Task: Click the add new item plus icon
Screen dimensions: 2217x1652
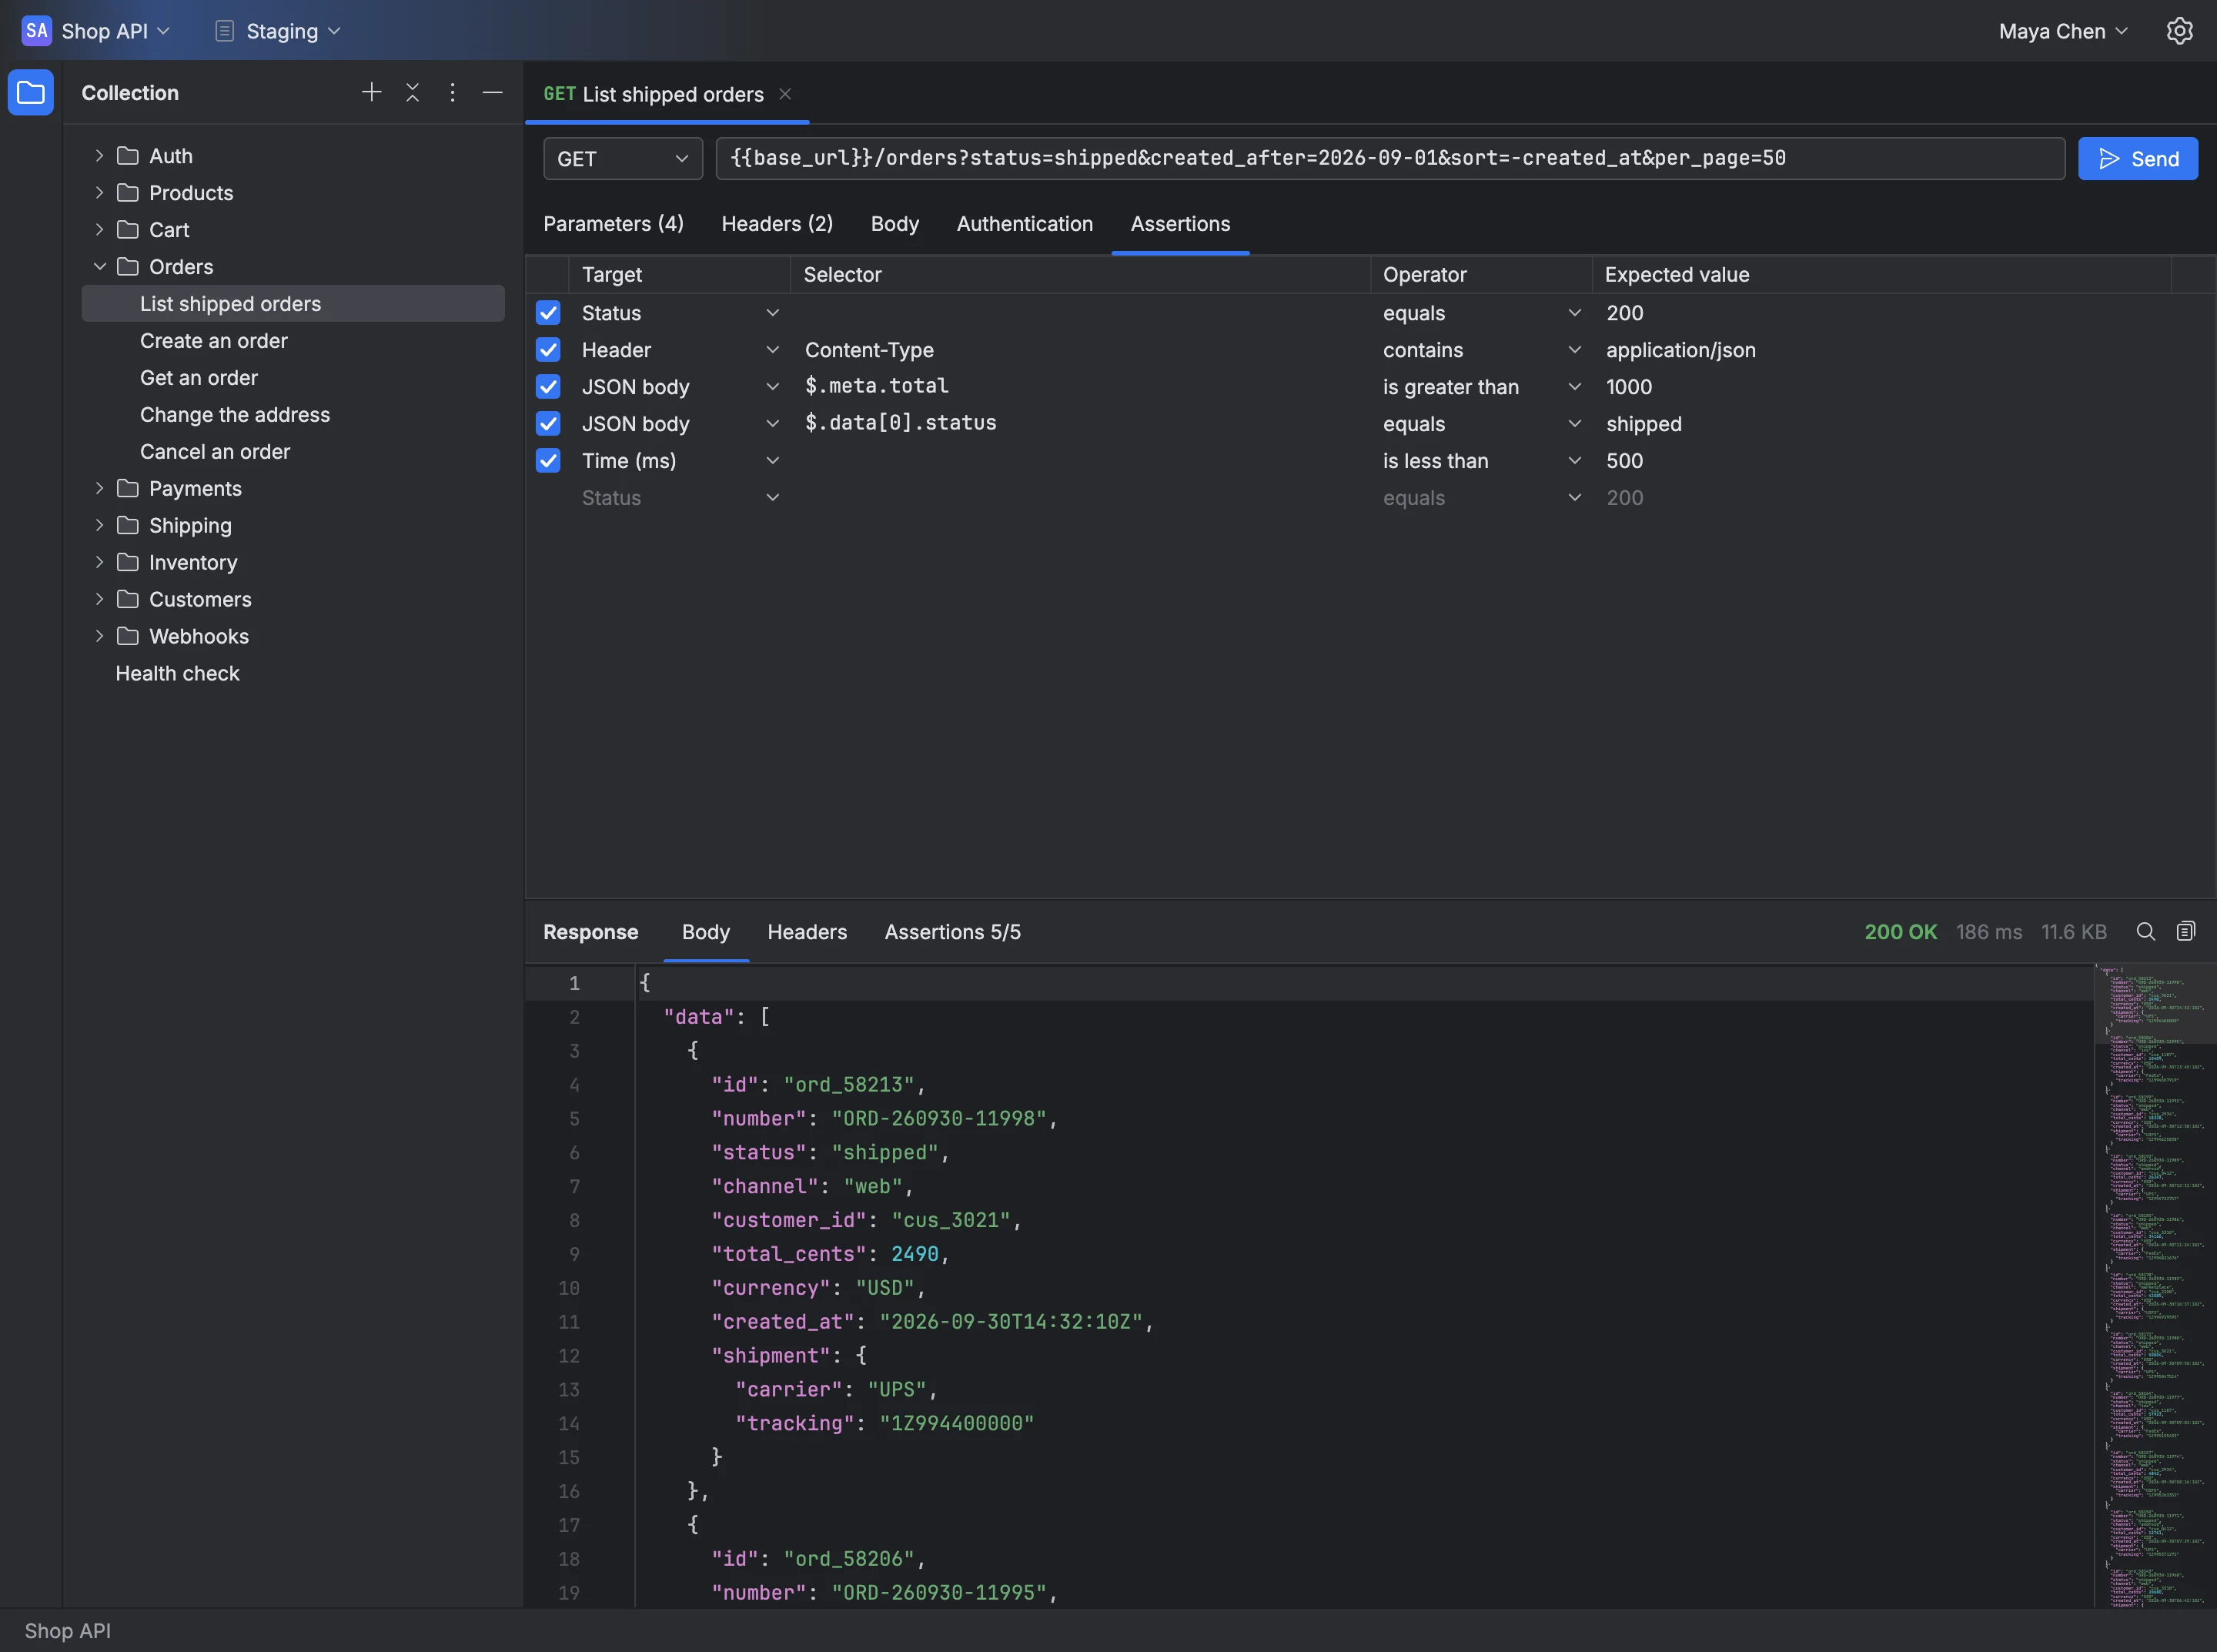Action: (x=371, y=92)
